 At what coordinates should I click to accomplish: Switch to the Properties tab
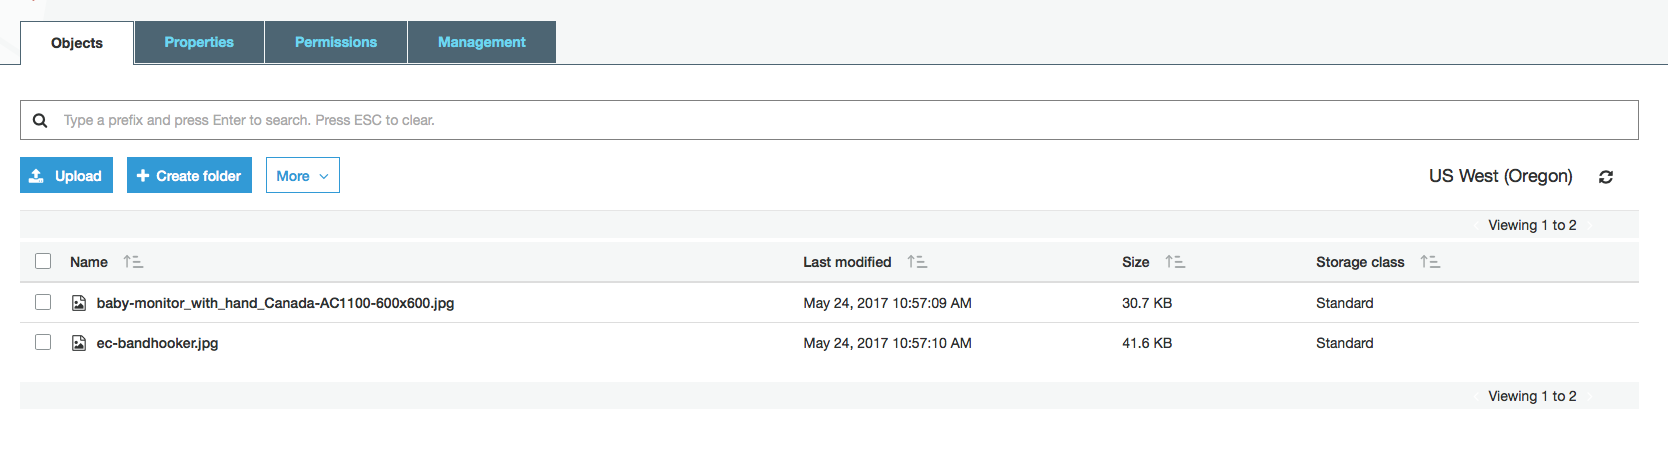199,42
